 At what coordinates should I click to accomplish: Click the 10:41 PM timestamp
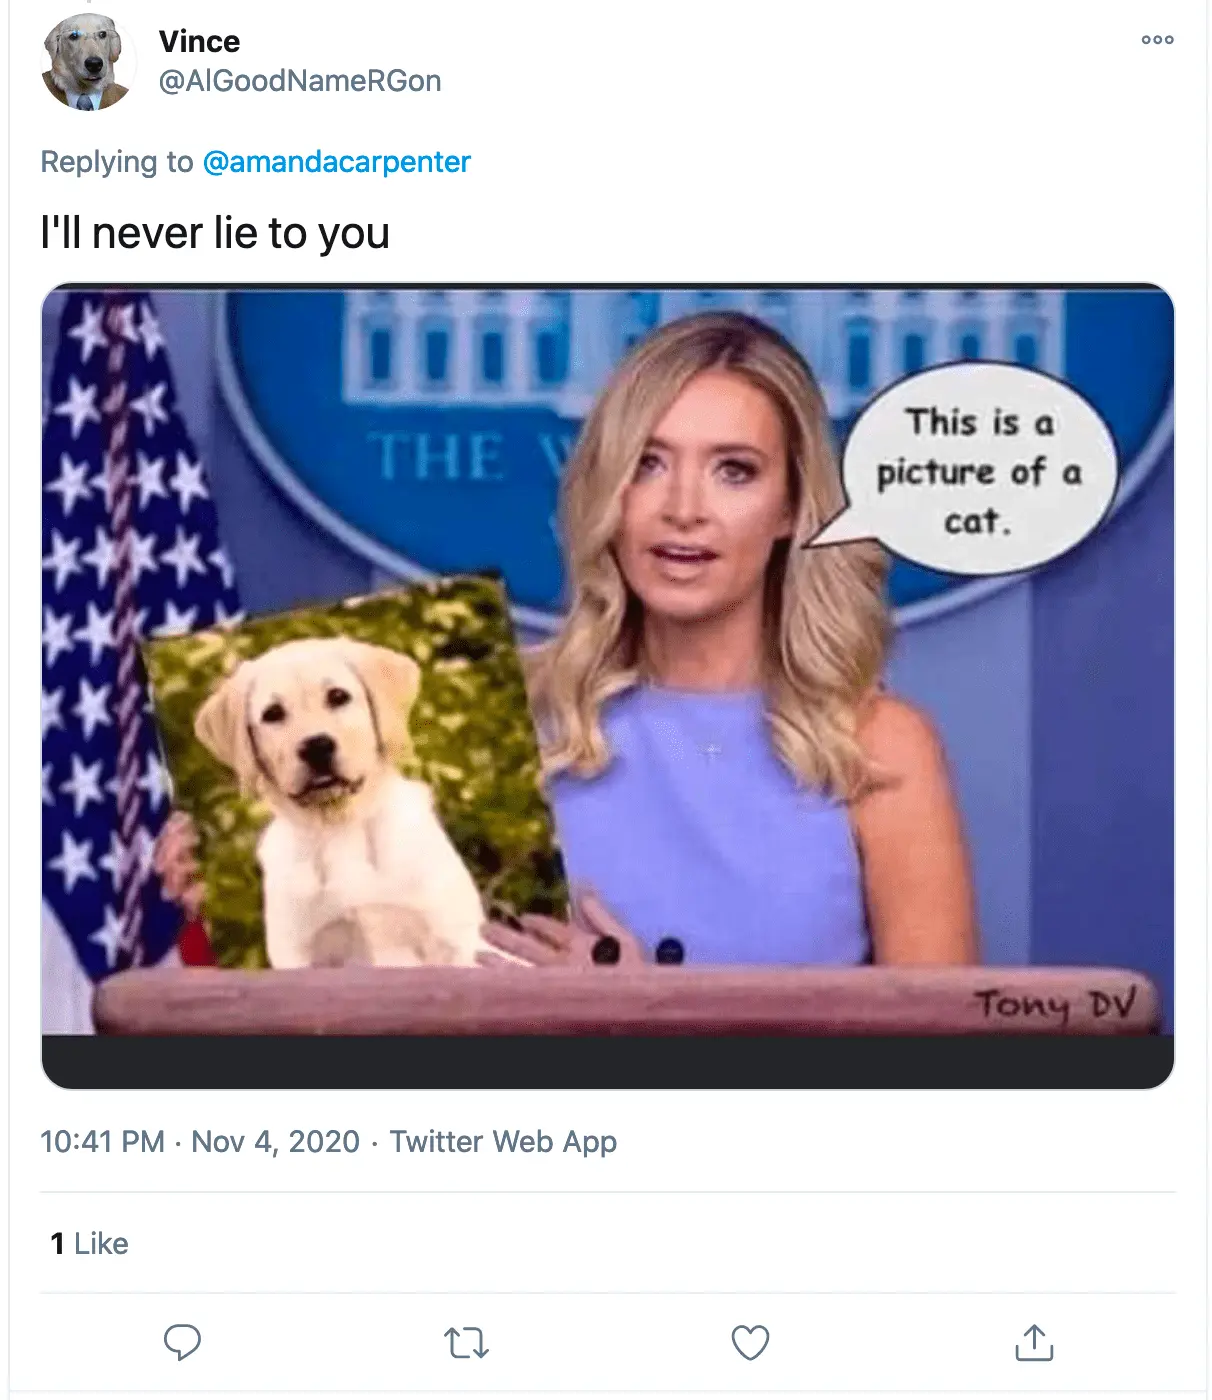coord(102,1142)
